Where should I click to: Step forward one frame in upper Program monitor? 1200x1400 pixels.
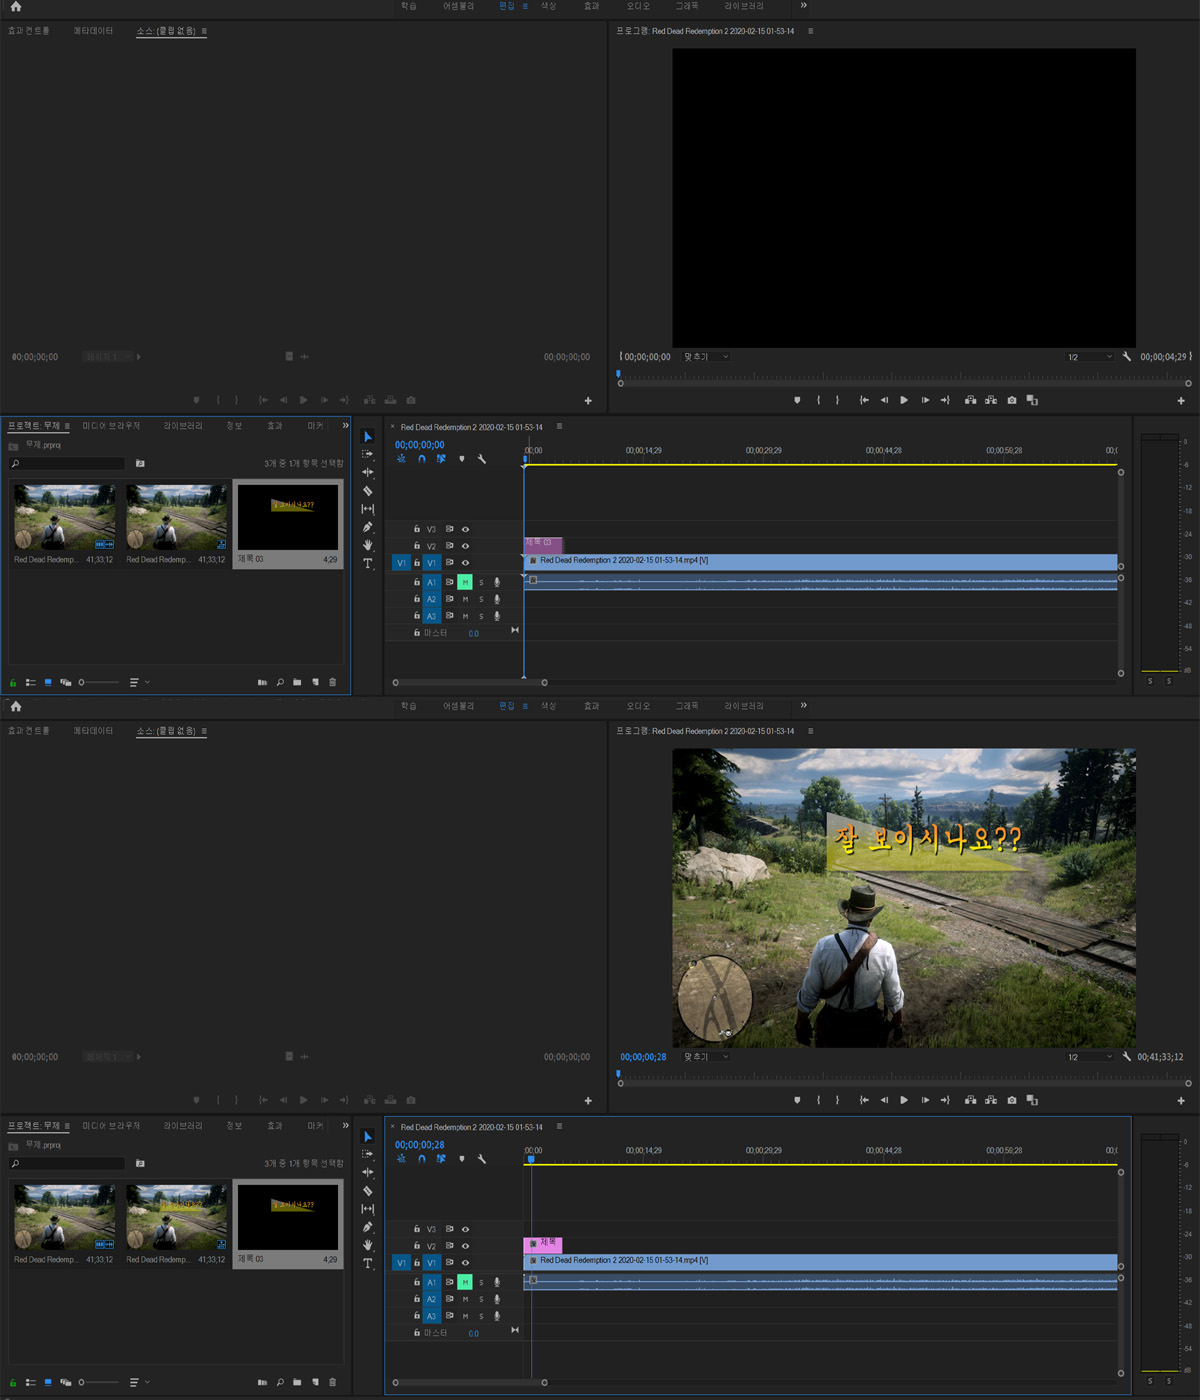(x=925, y=400)
